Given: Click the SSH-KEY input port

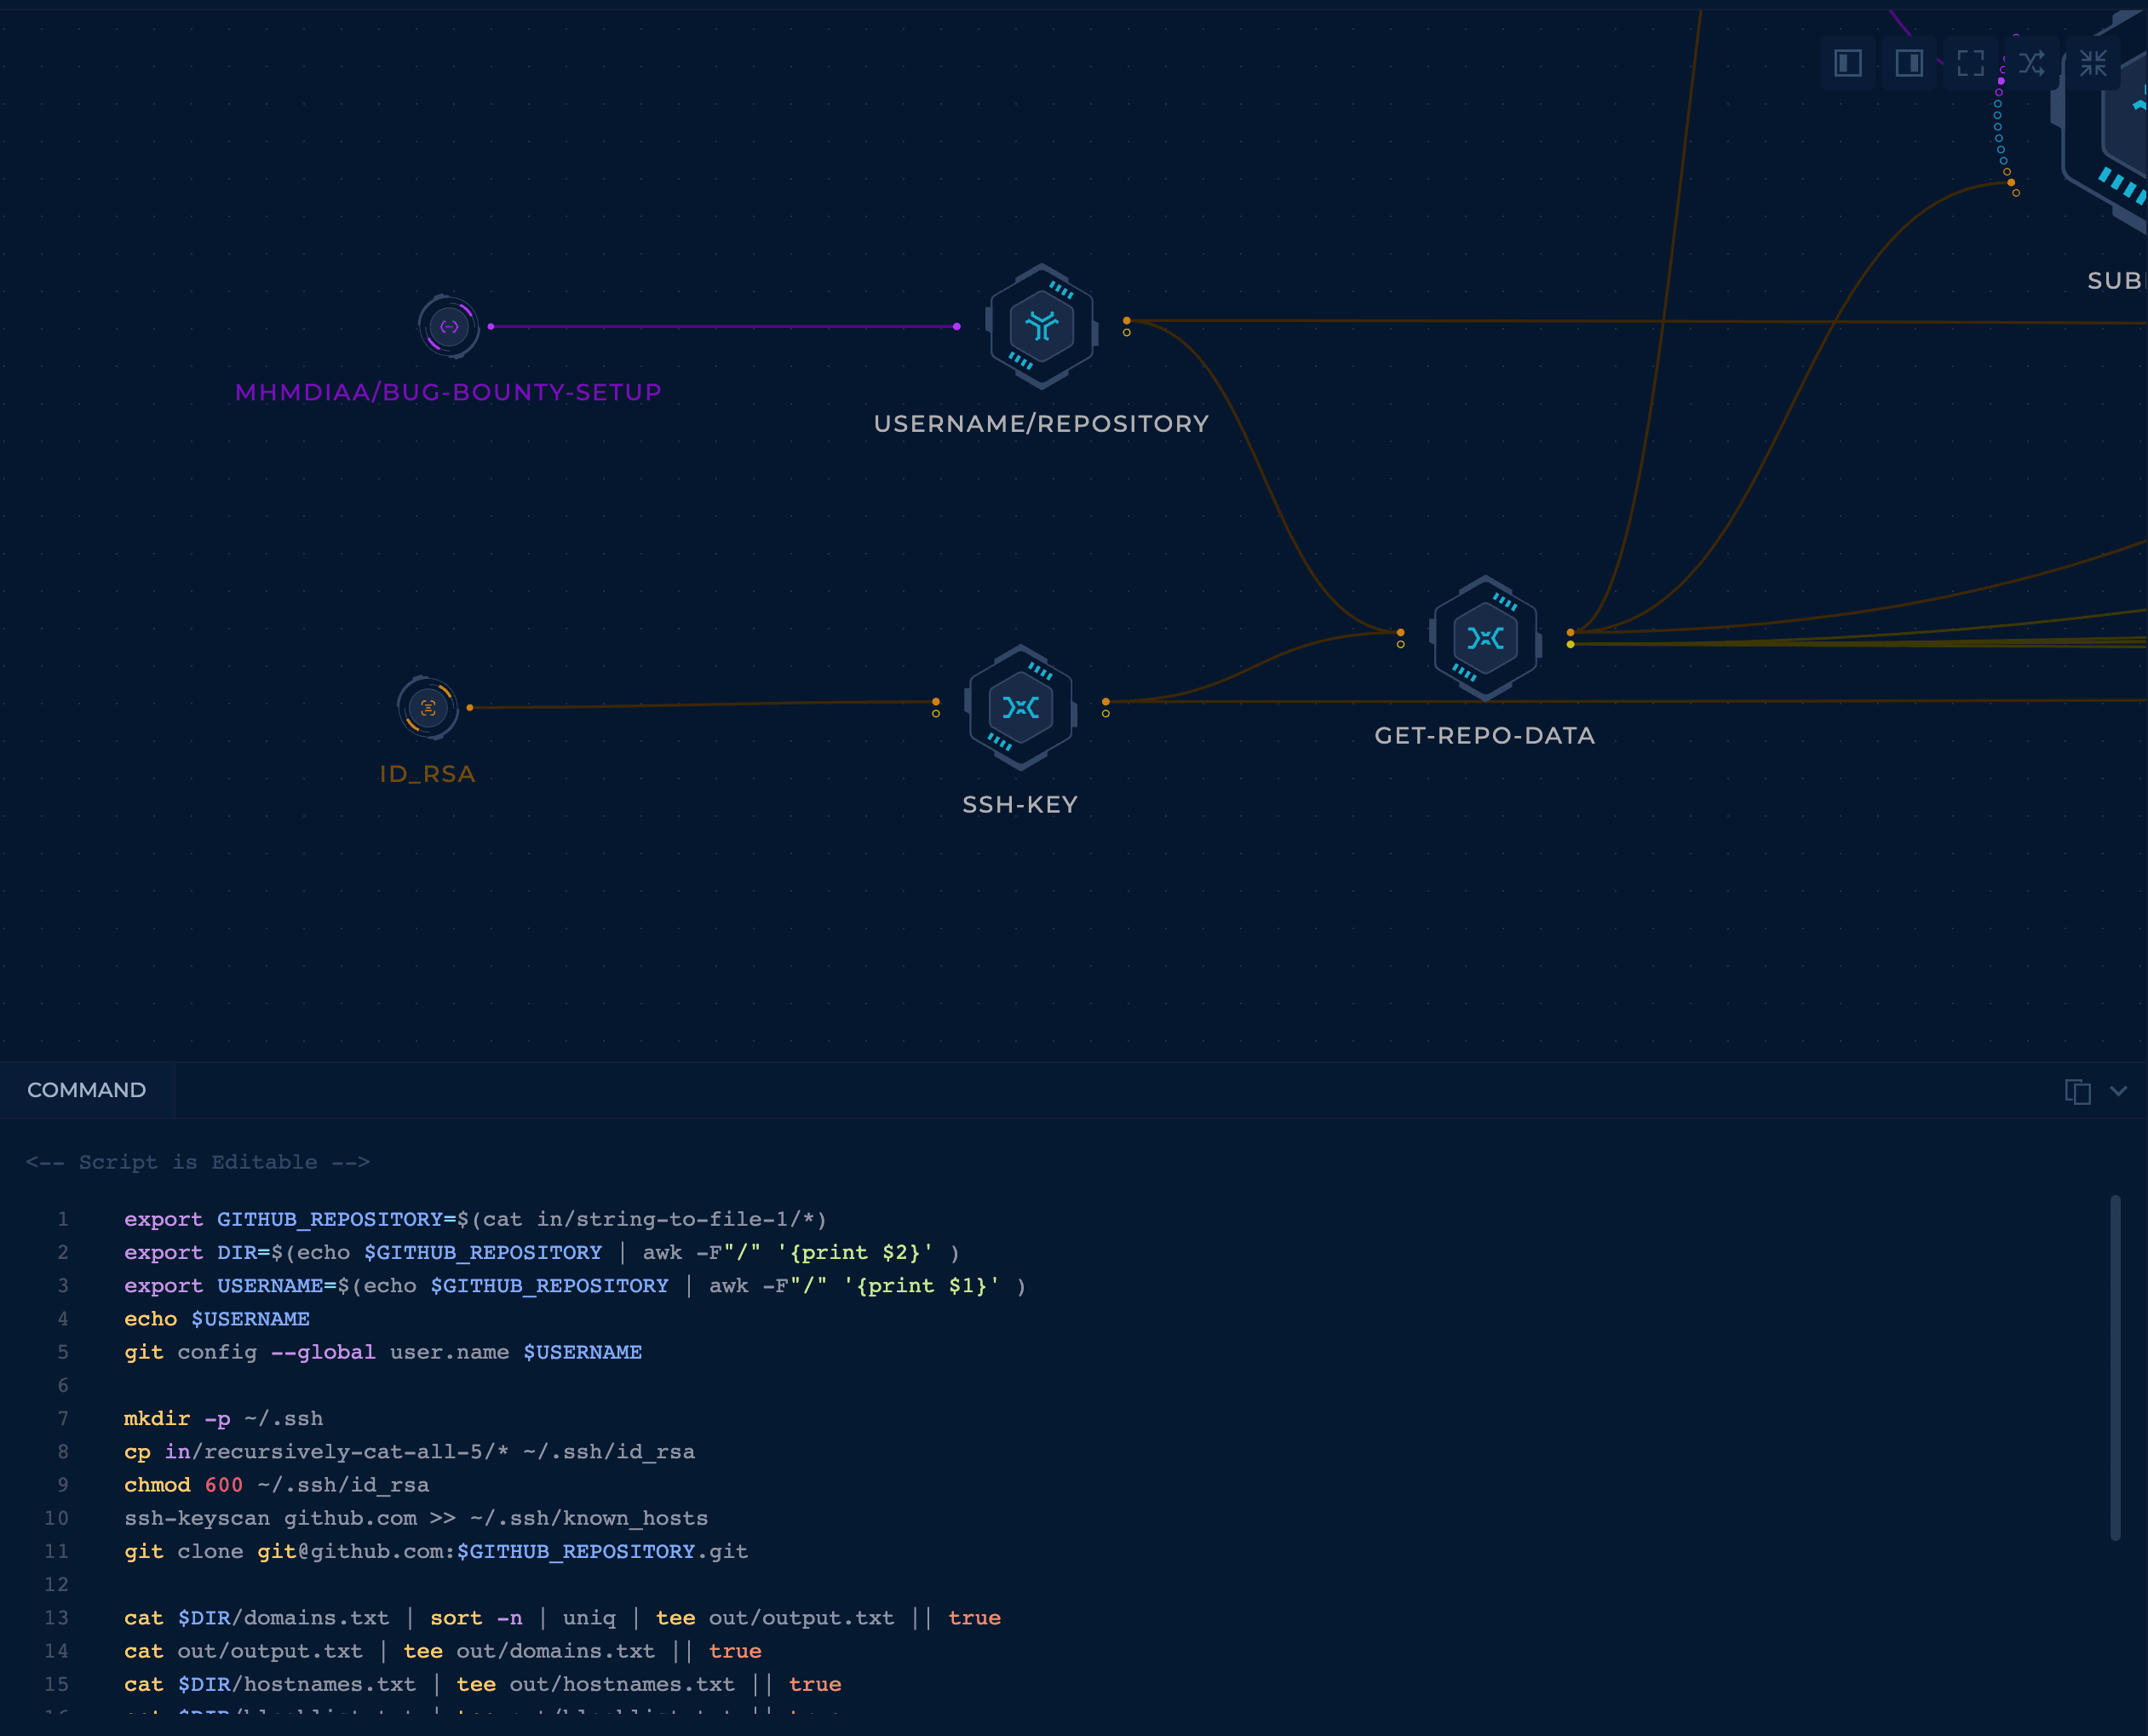Looking at the screenshot, I should tap(936, 702).
